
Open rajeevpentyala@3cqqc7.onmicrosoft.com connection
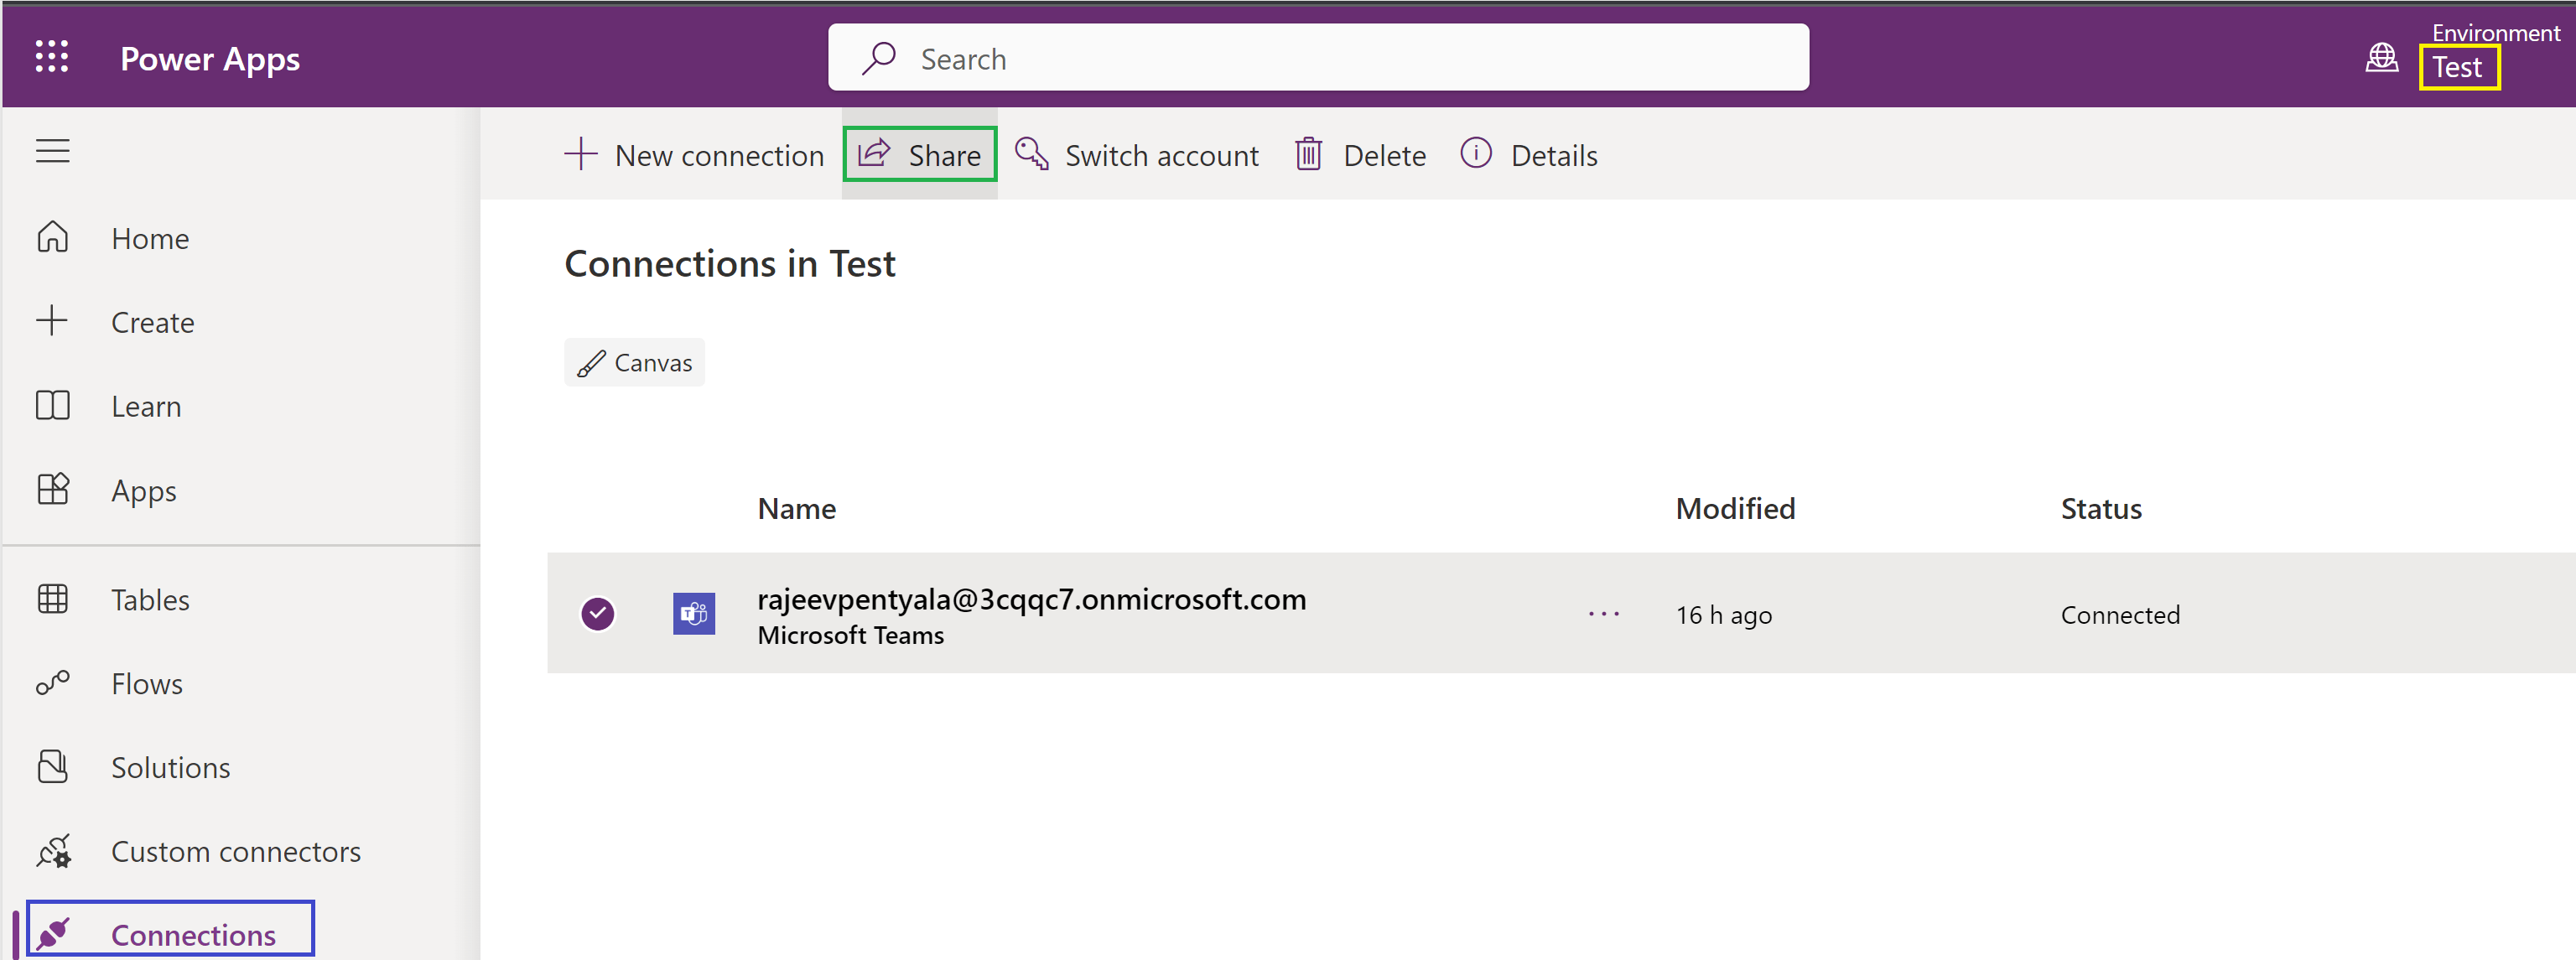(x=1032, y=599)
